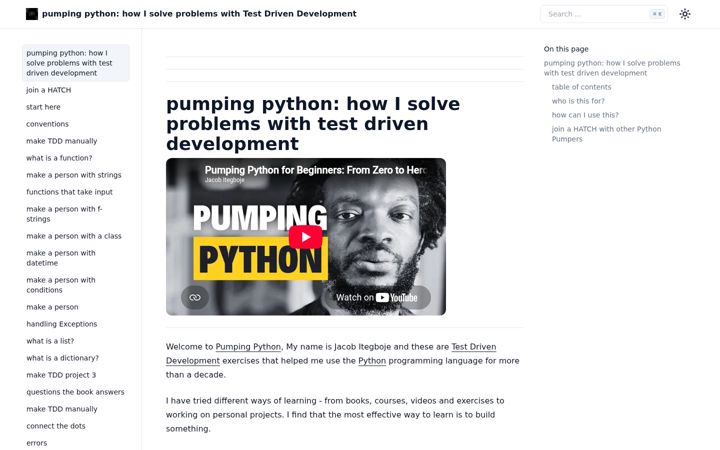The height and width of the screenshot is (450, 720).
Task: Open 'functions that take input' page
Action: [x=69, y=192]
